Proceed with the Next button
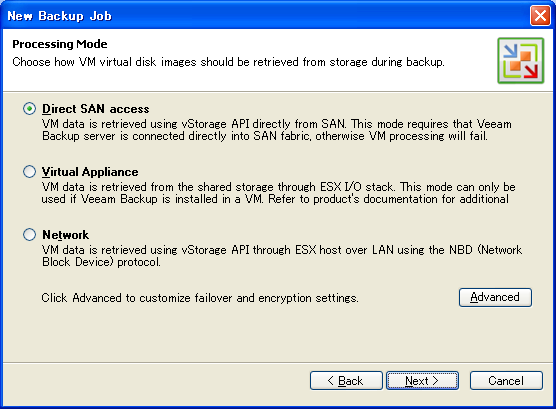 422,381
